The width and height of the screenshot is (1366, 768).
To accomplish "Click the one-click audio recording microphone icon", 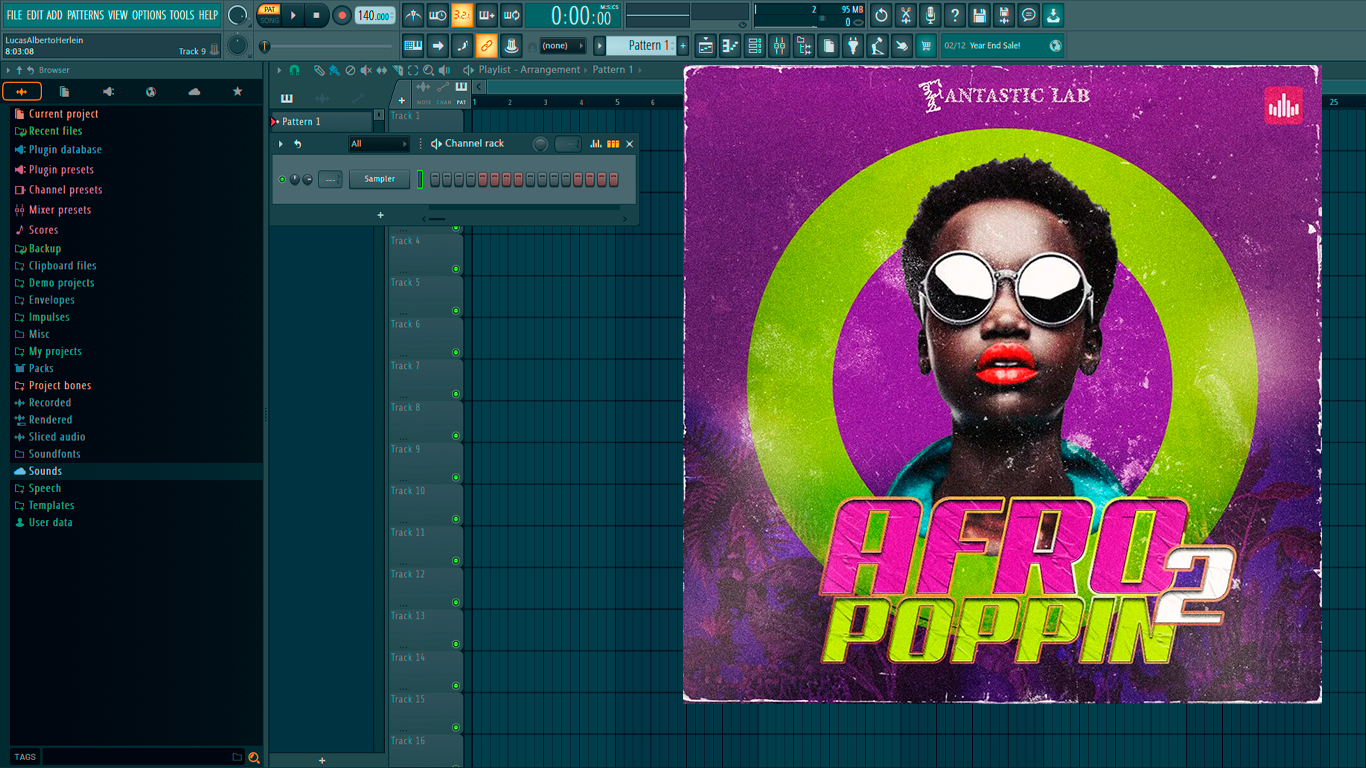I will click(x=930, y=15).
